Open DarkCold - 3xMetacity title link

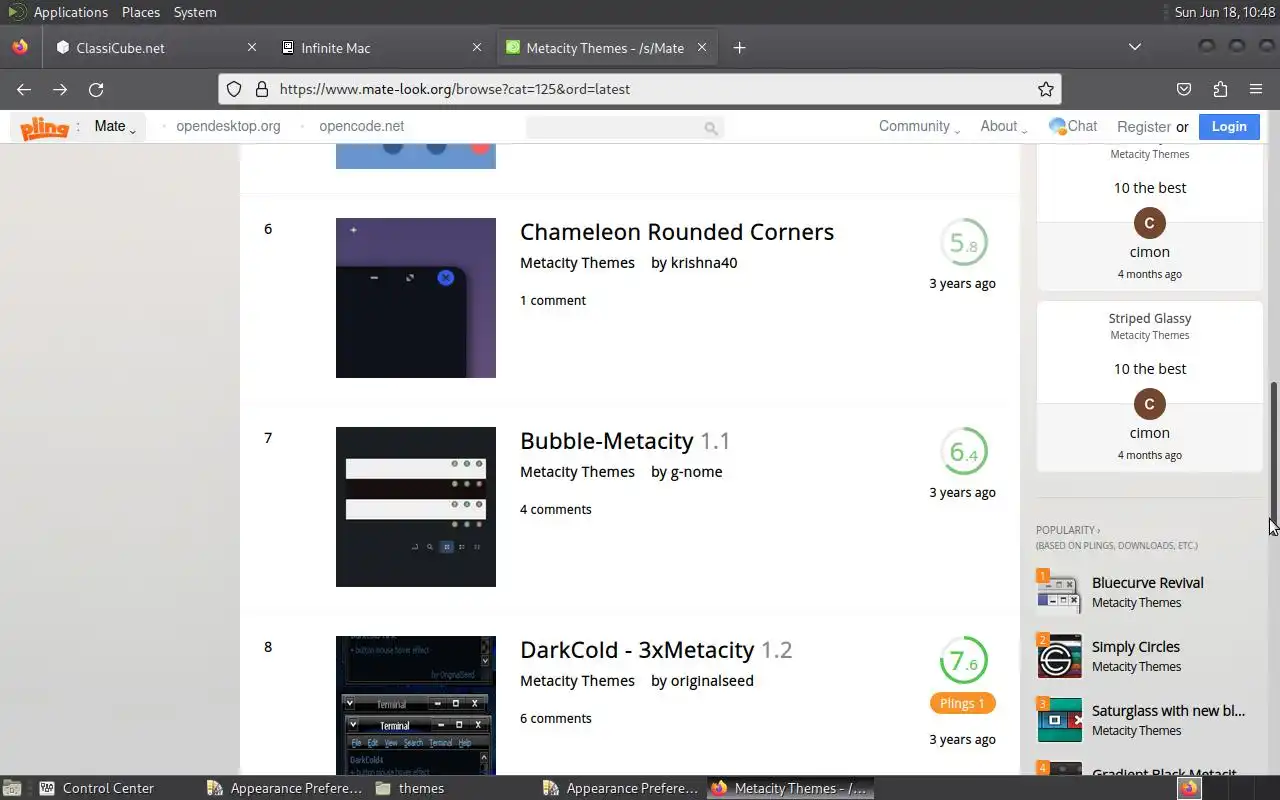(656, 650)
